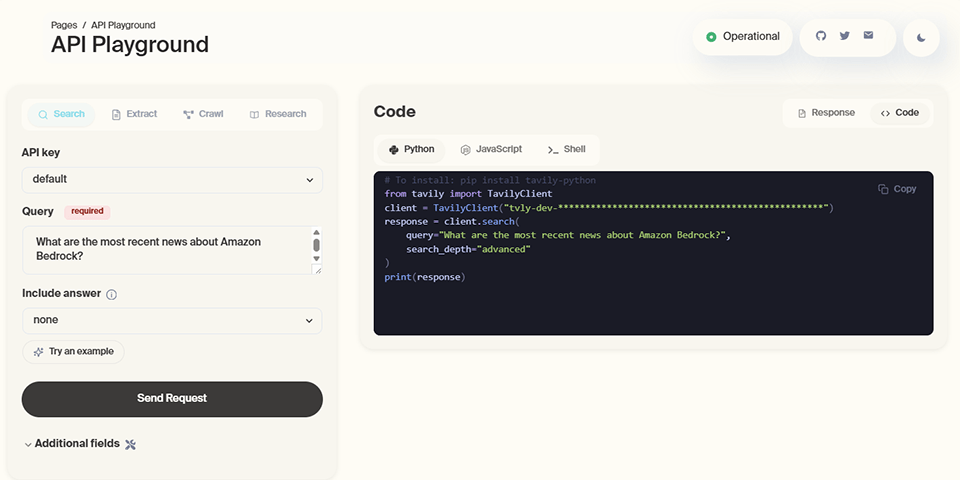Expand the Additional fields section
The image size is (960, 480).
click(72, 444)
